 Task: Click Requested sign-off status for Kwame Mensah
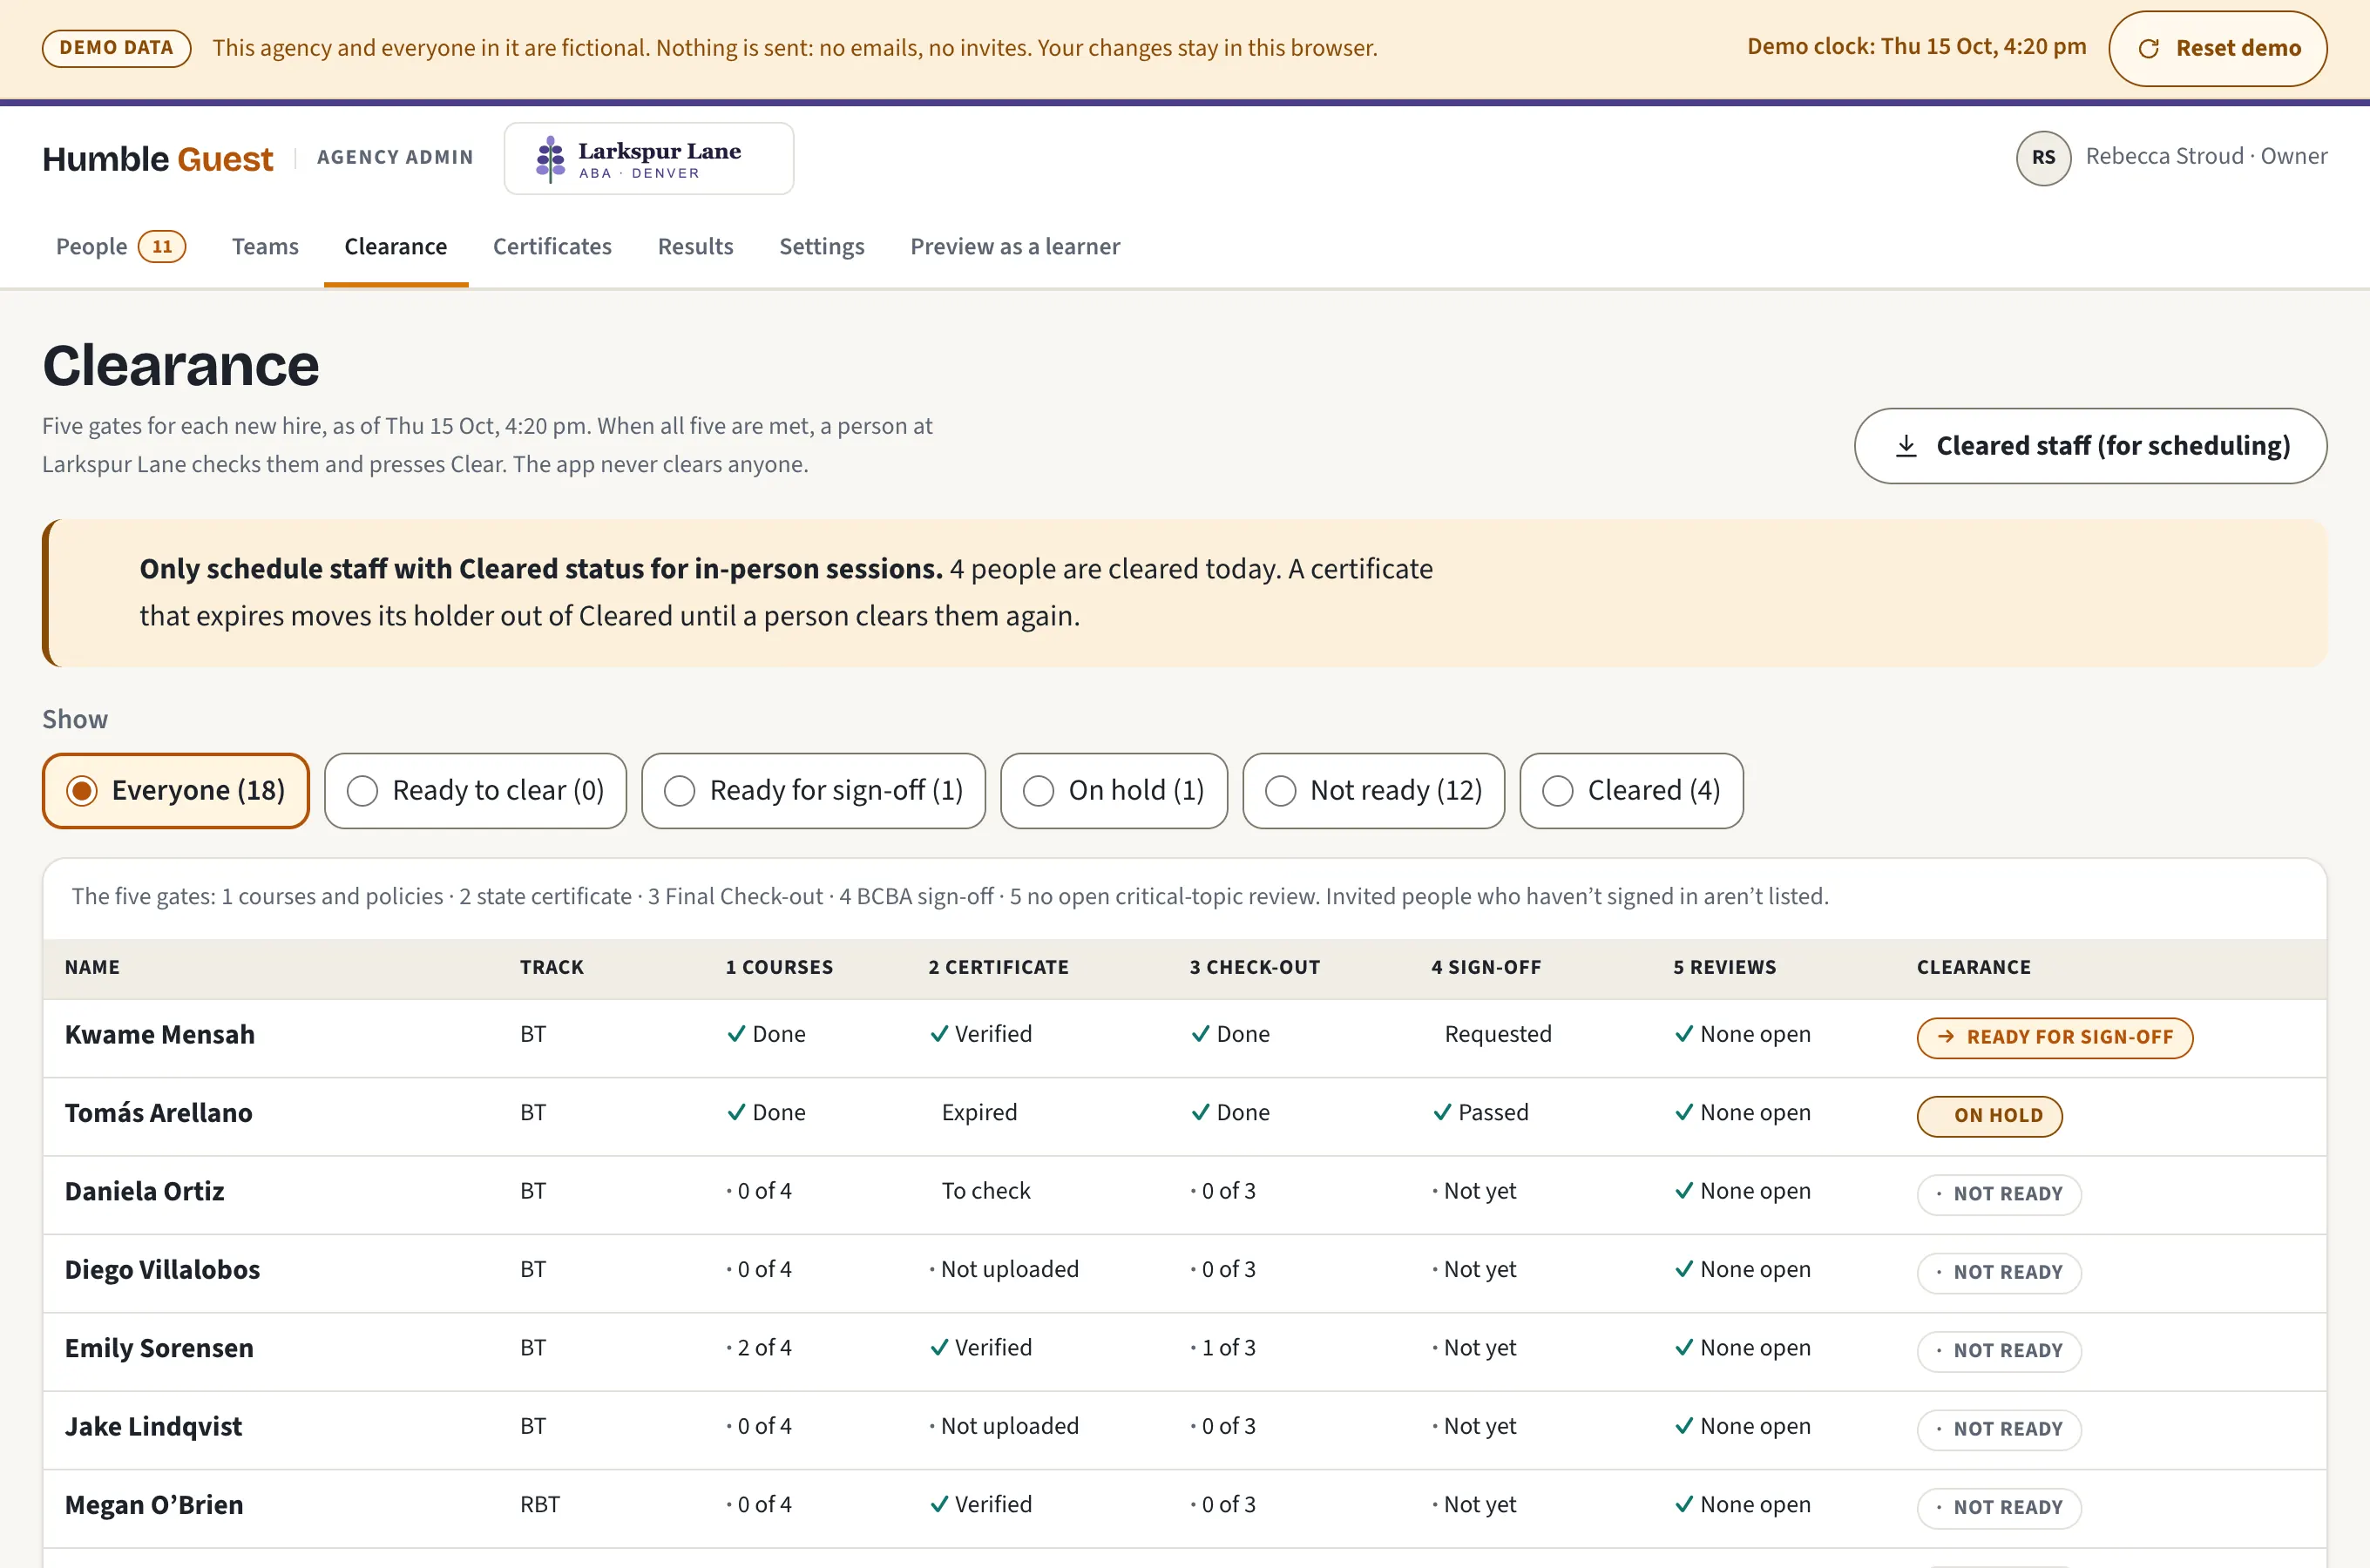(x=1497, y=1034)
